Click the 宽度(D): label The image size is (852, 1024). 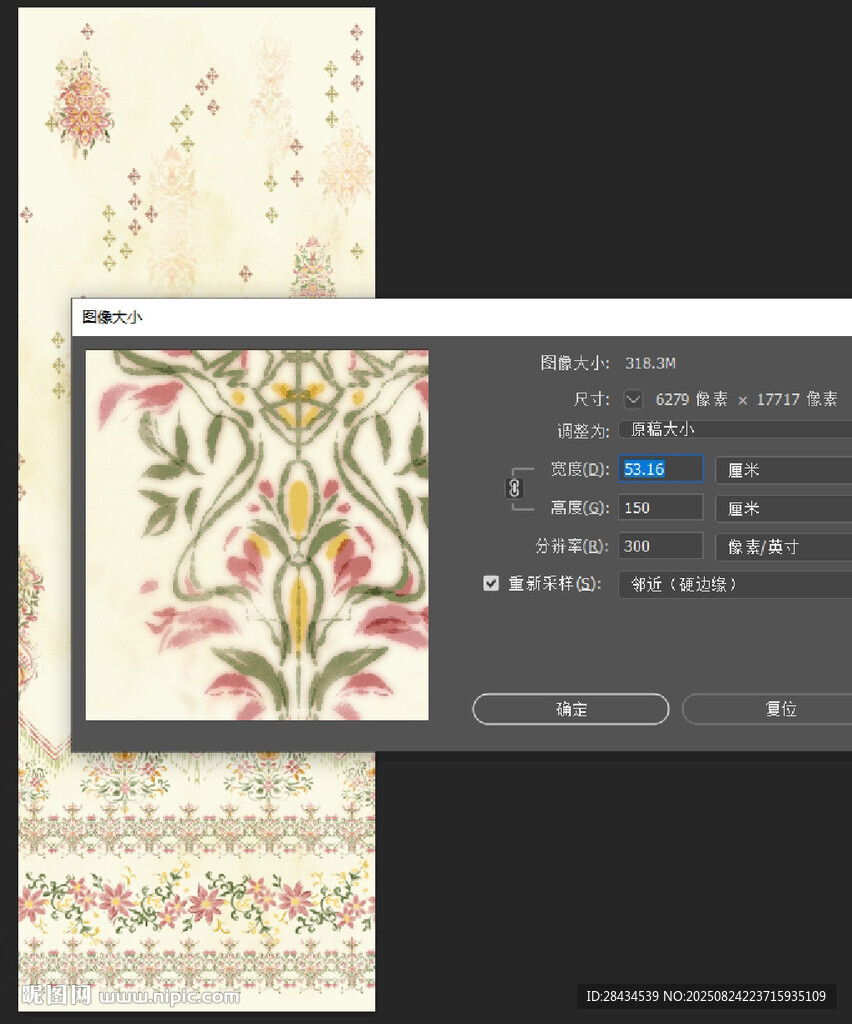pos(580,469)
